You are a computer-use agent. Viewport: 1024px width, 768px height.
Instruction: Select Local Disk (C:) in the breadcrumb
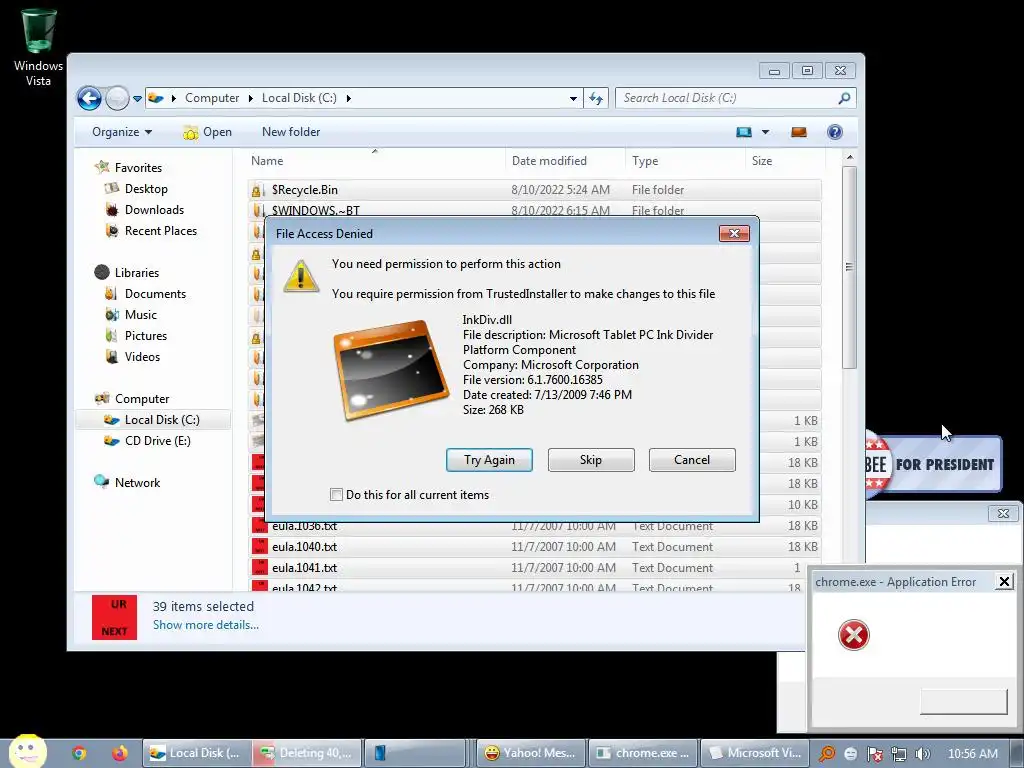pos(299,98)
